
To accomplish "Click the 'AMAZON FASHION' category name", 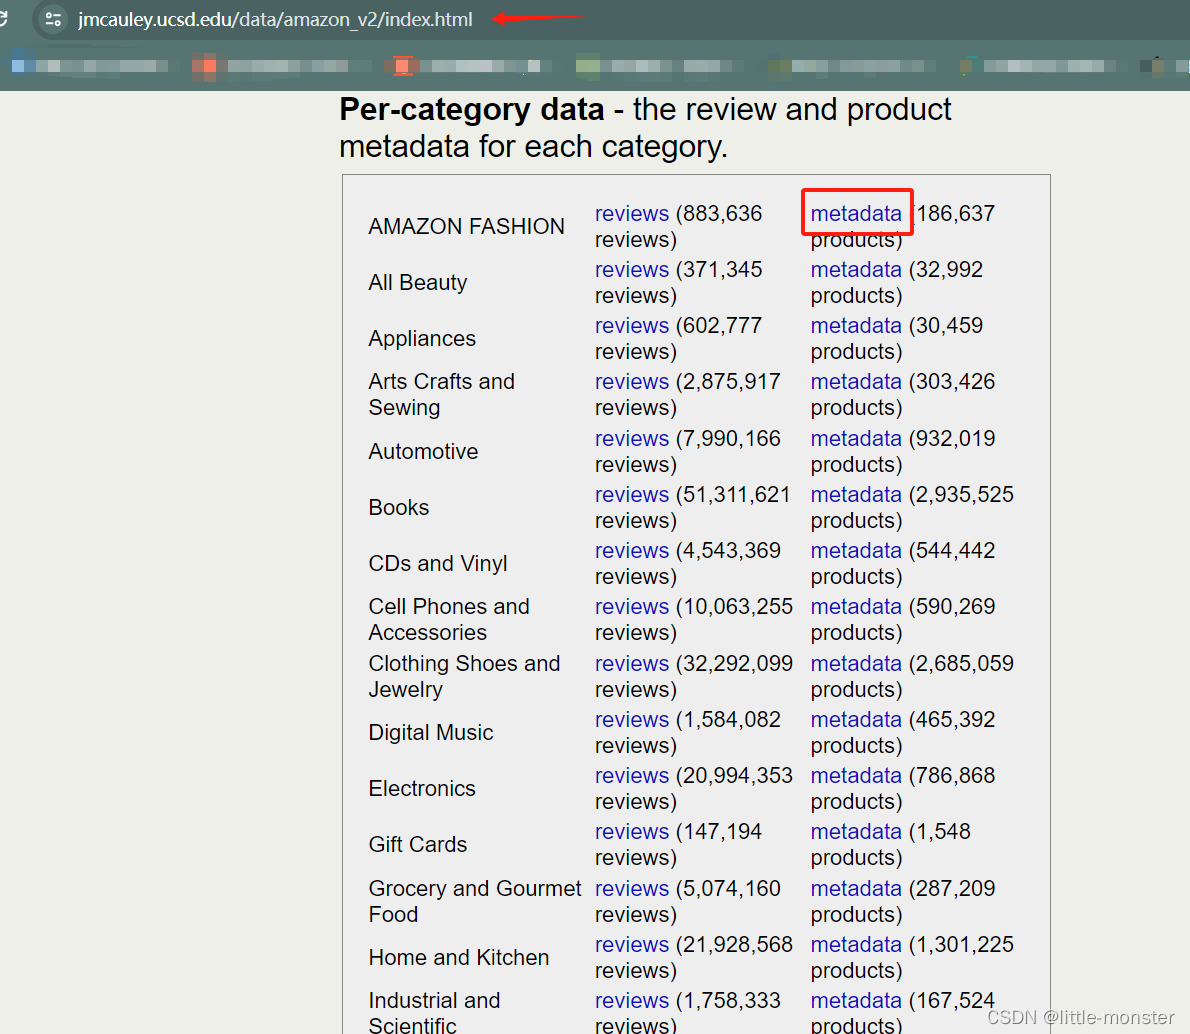I will point(466,226).
